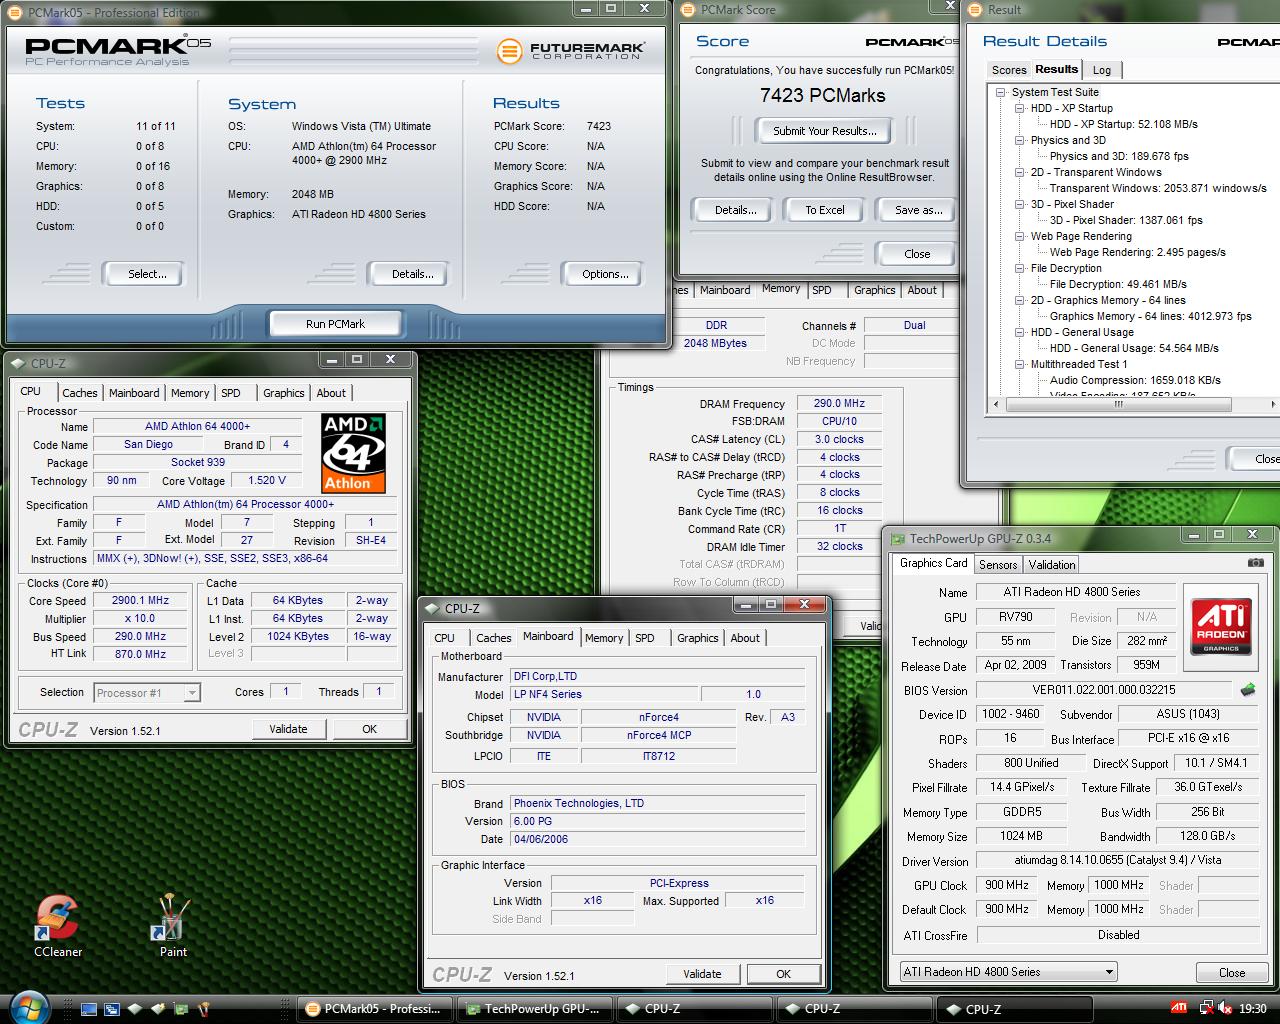This screenshot has width=1280, height=1024.
Task: Click the ATI Catalyst tray icon
Action: pyautogui.click(x=1180, y=1008)
